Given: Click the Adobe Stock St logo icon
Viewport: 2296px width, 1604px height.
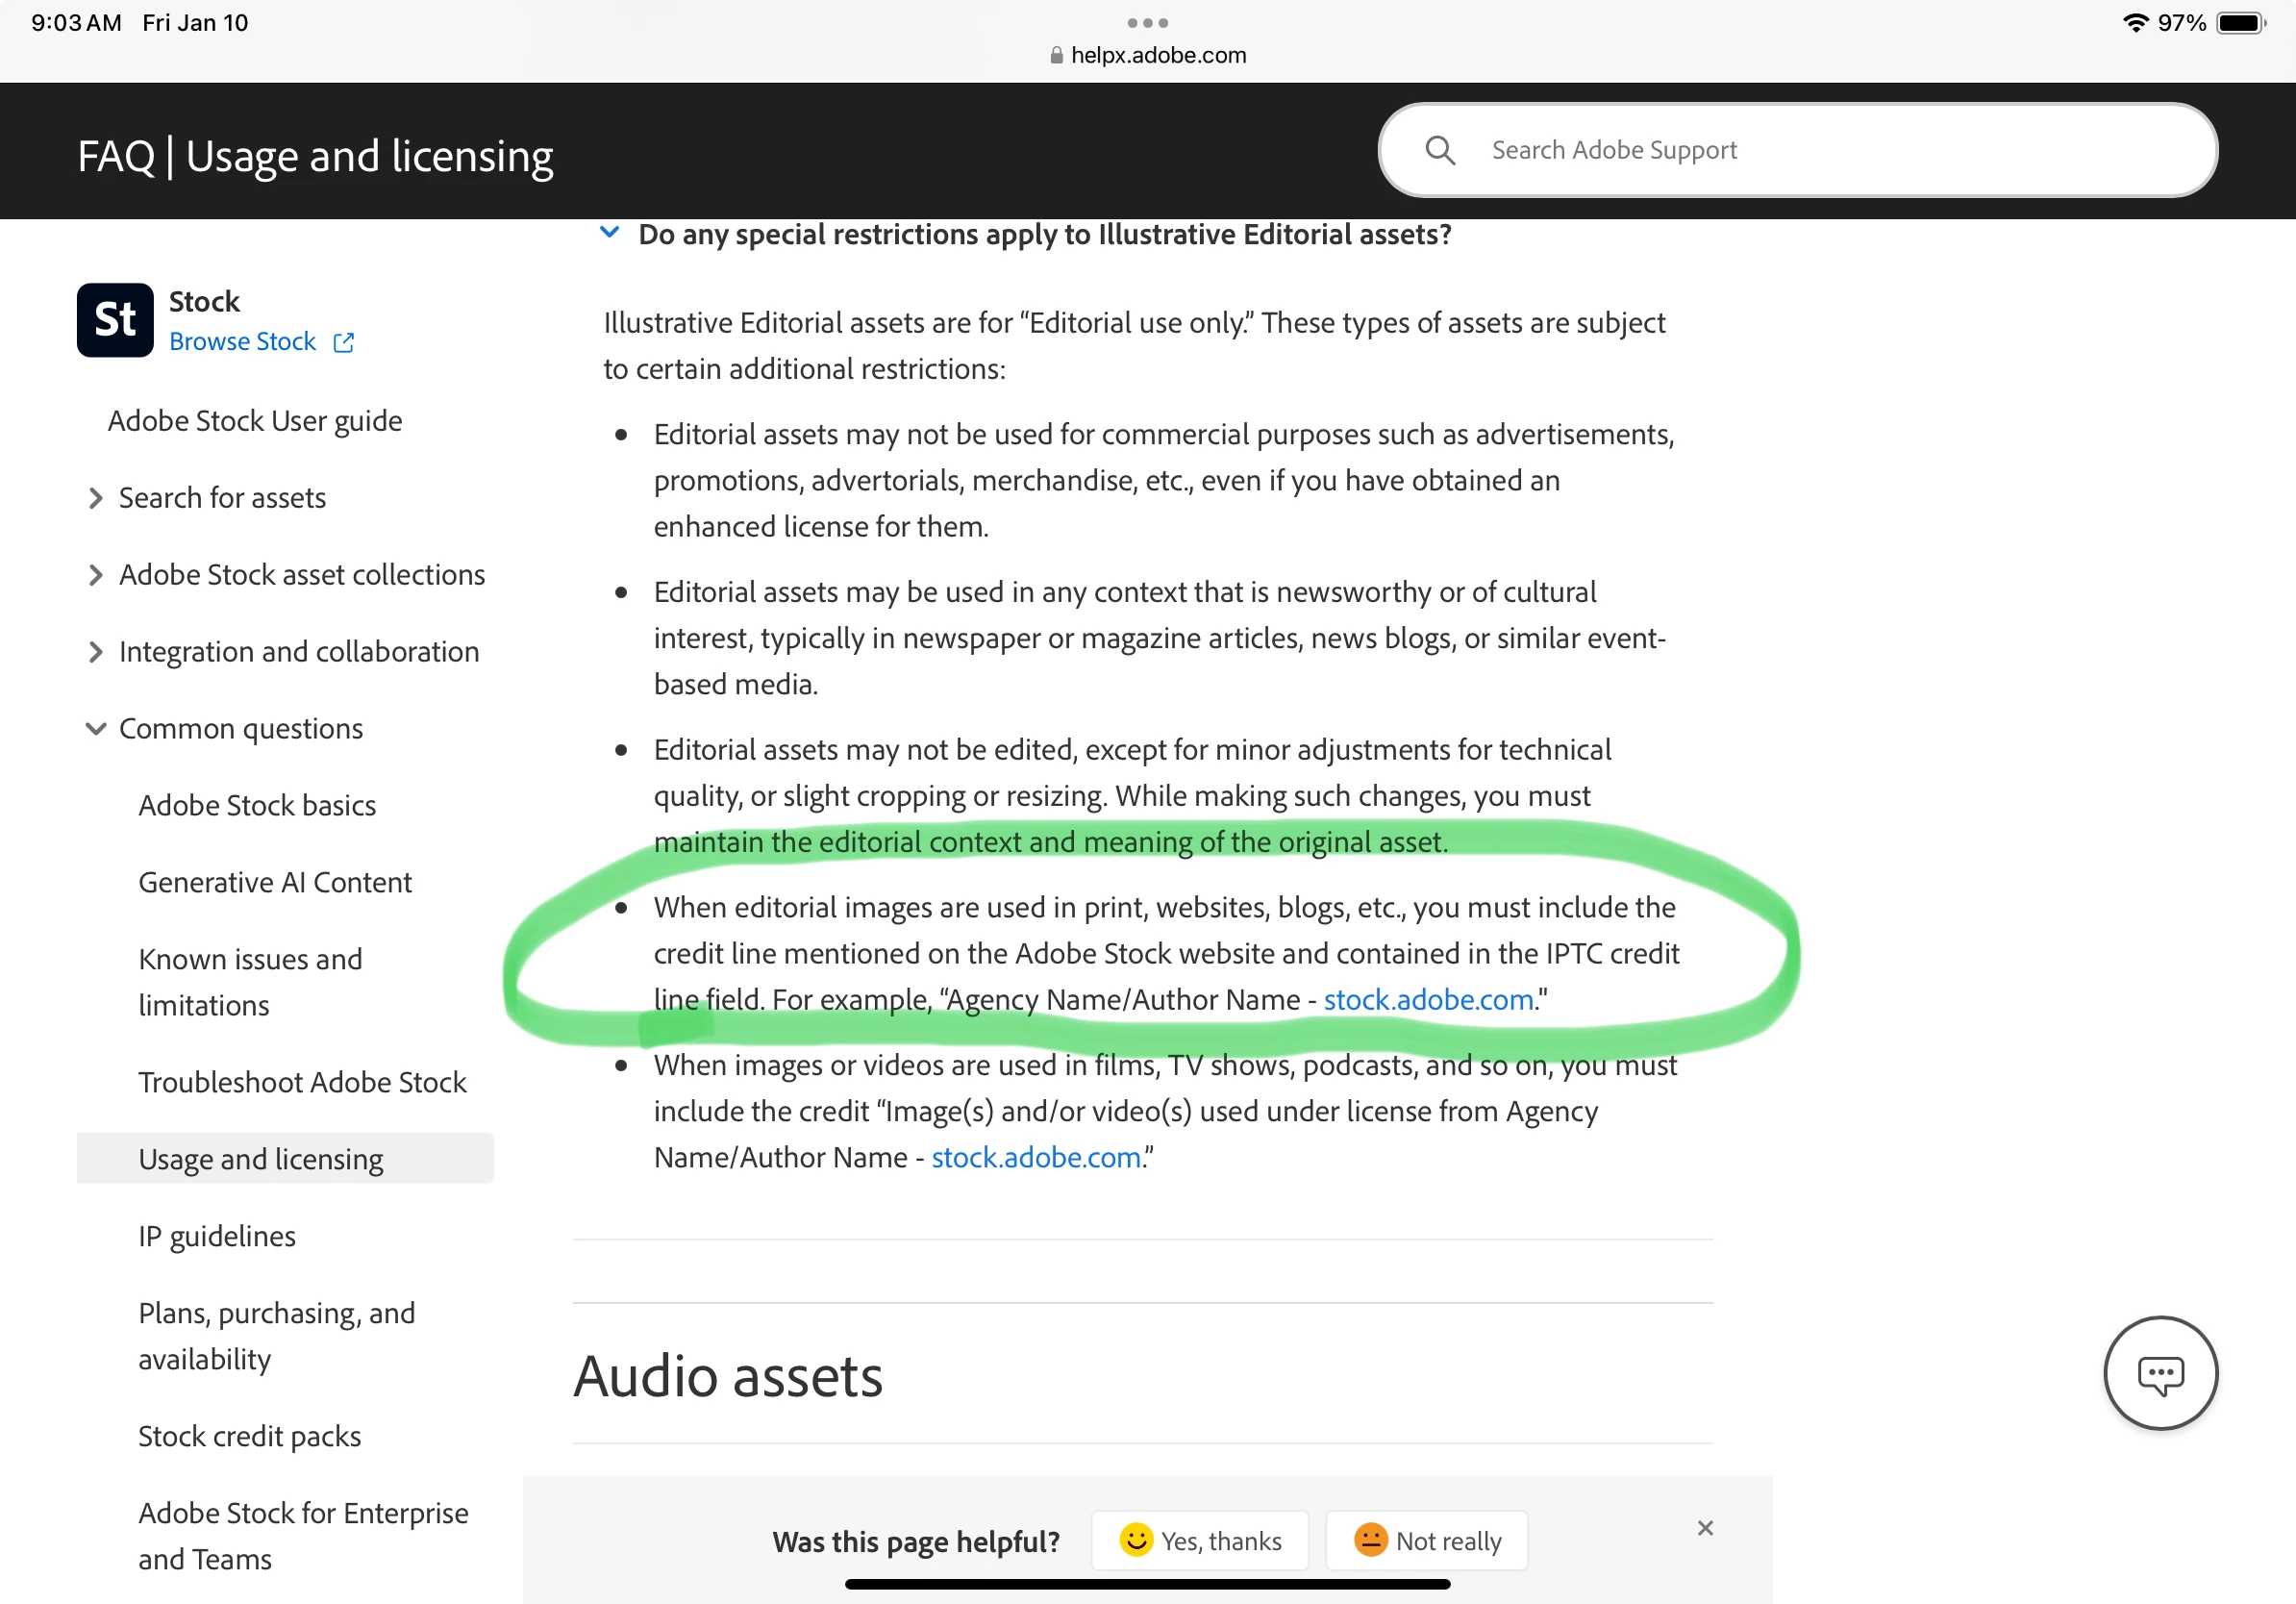Looking at the screenshot, I should pyautogui.click(x=115, y=320).
